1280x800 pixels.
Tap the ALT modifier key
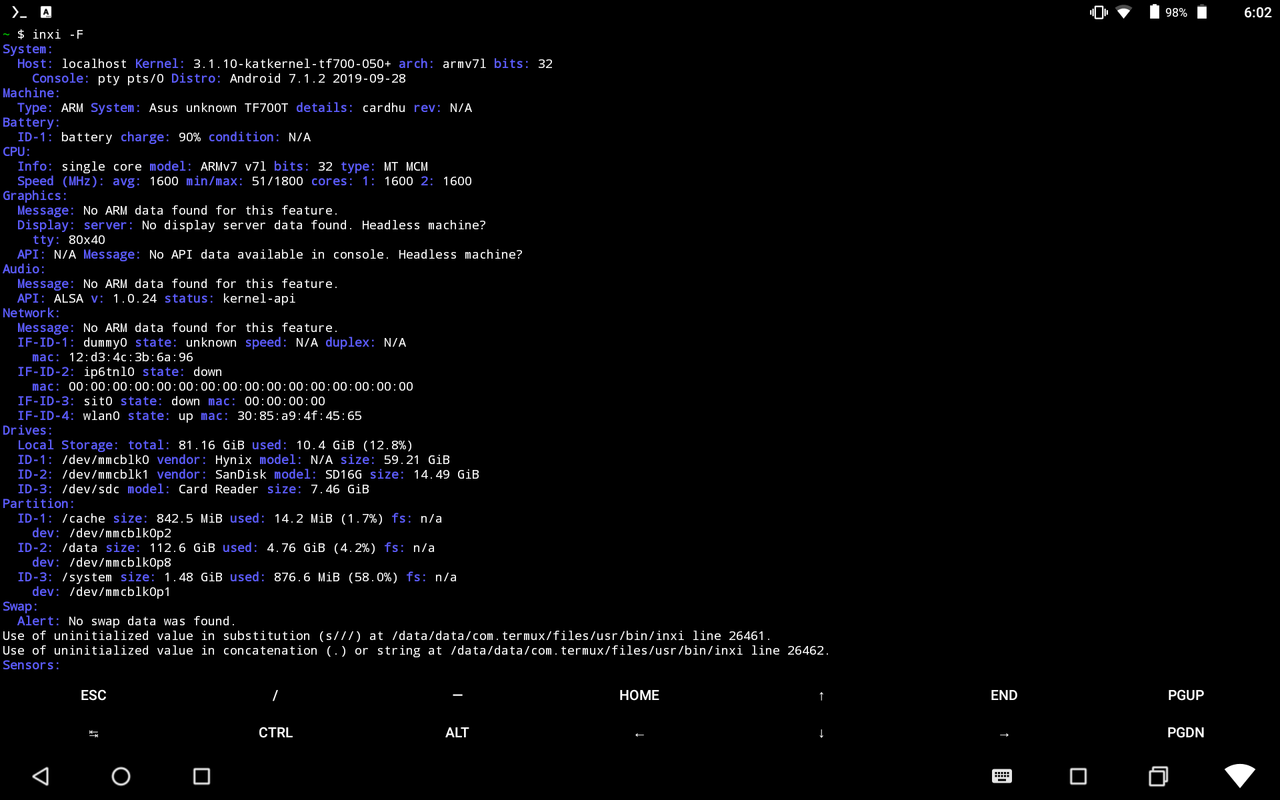457,733
